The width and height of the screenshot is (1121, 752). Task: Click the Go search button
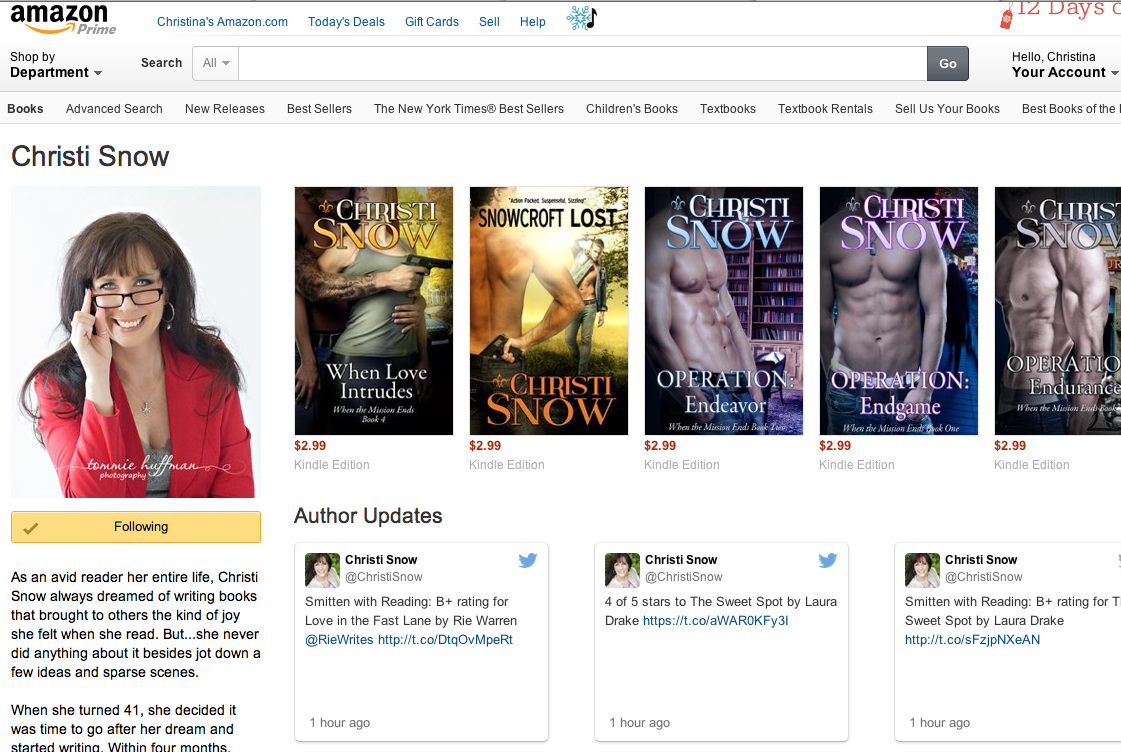(x=948, y=64)
